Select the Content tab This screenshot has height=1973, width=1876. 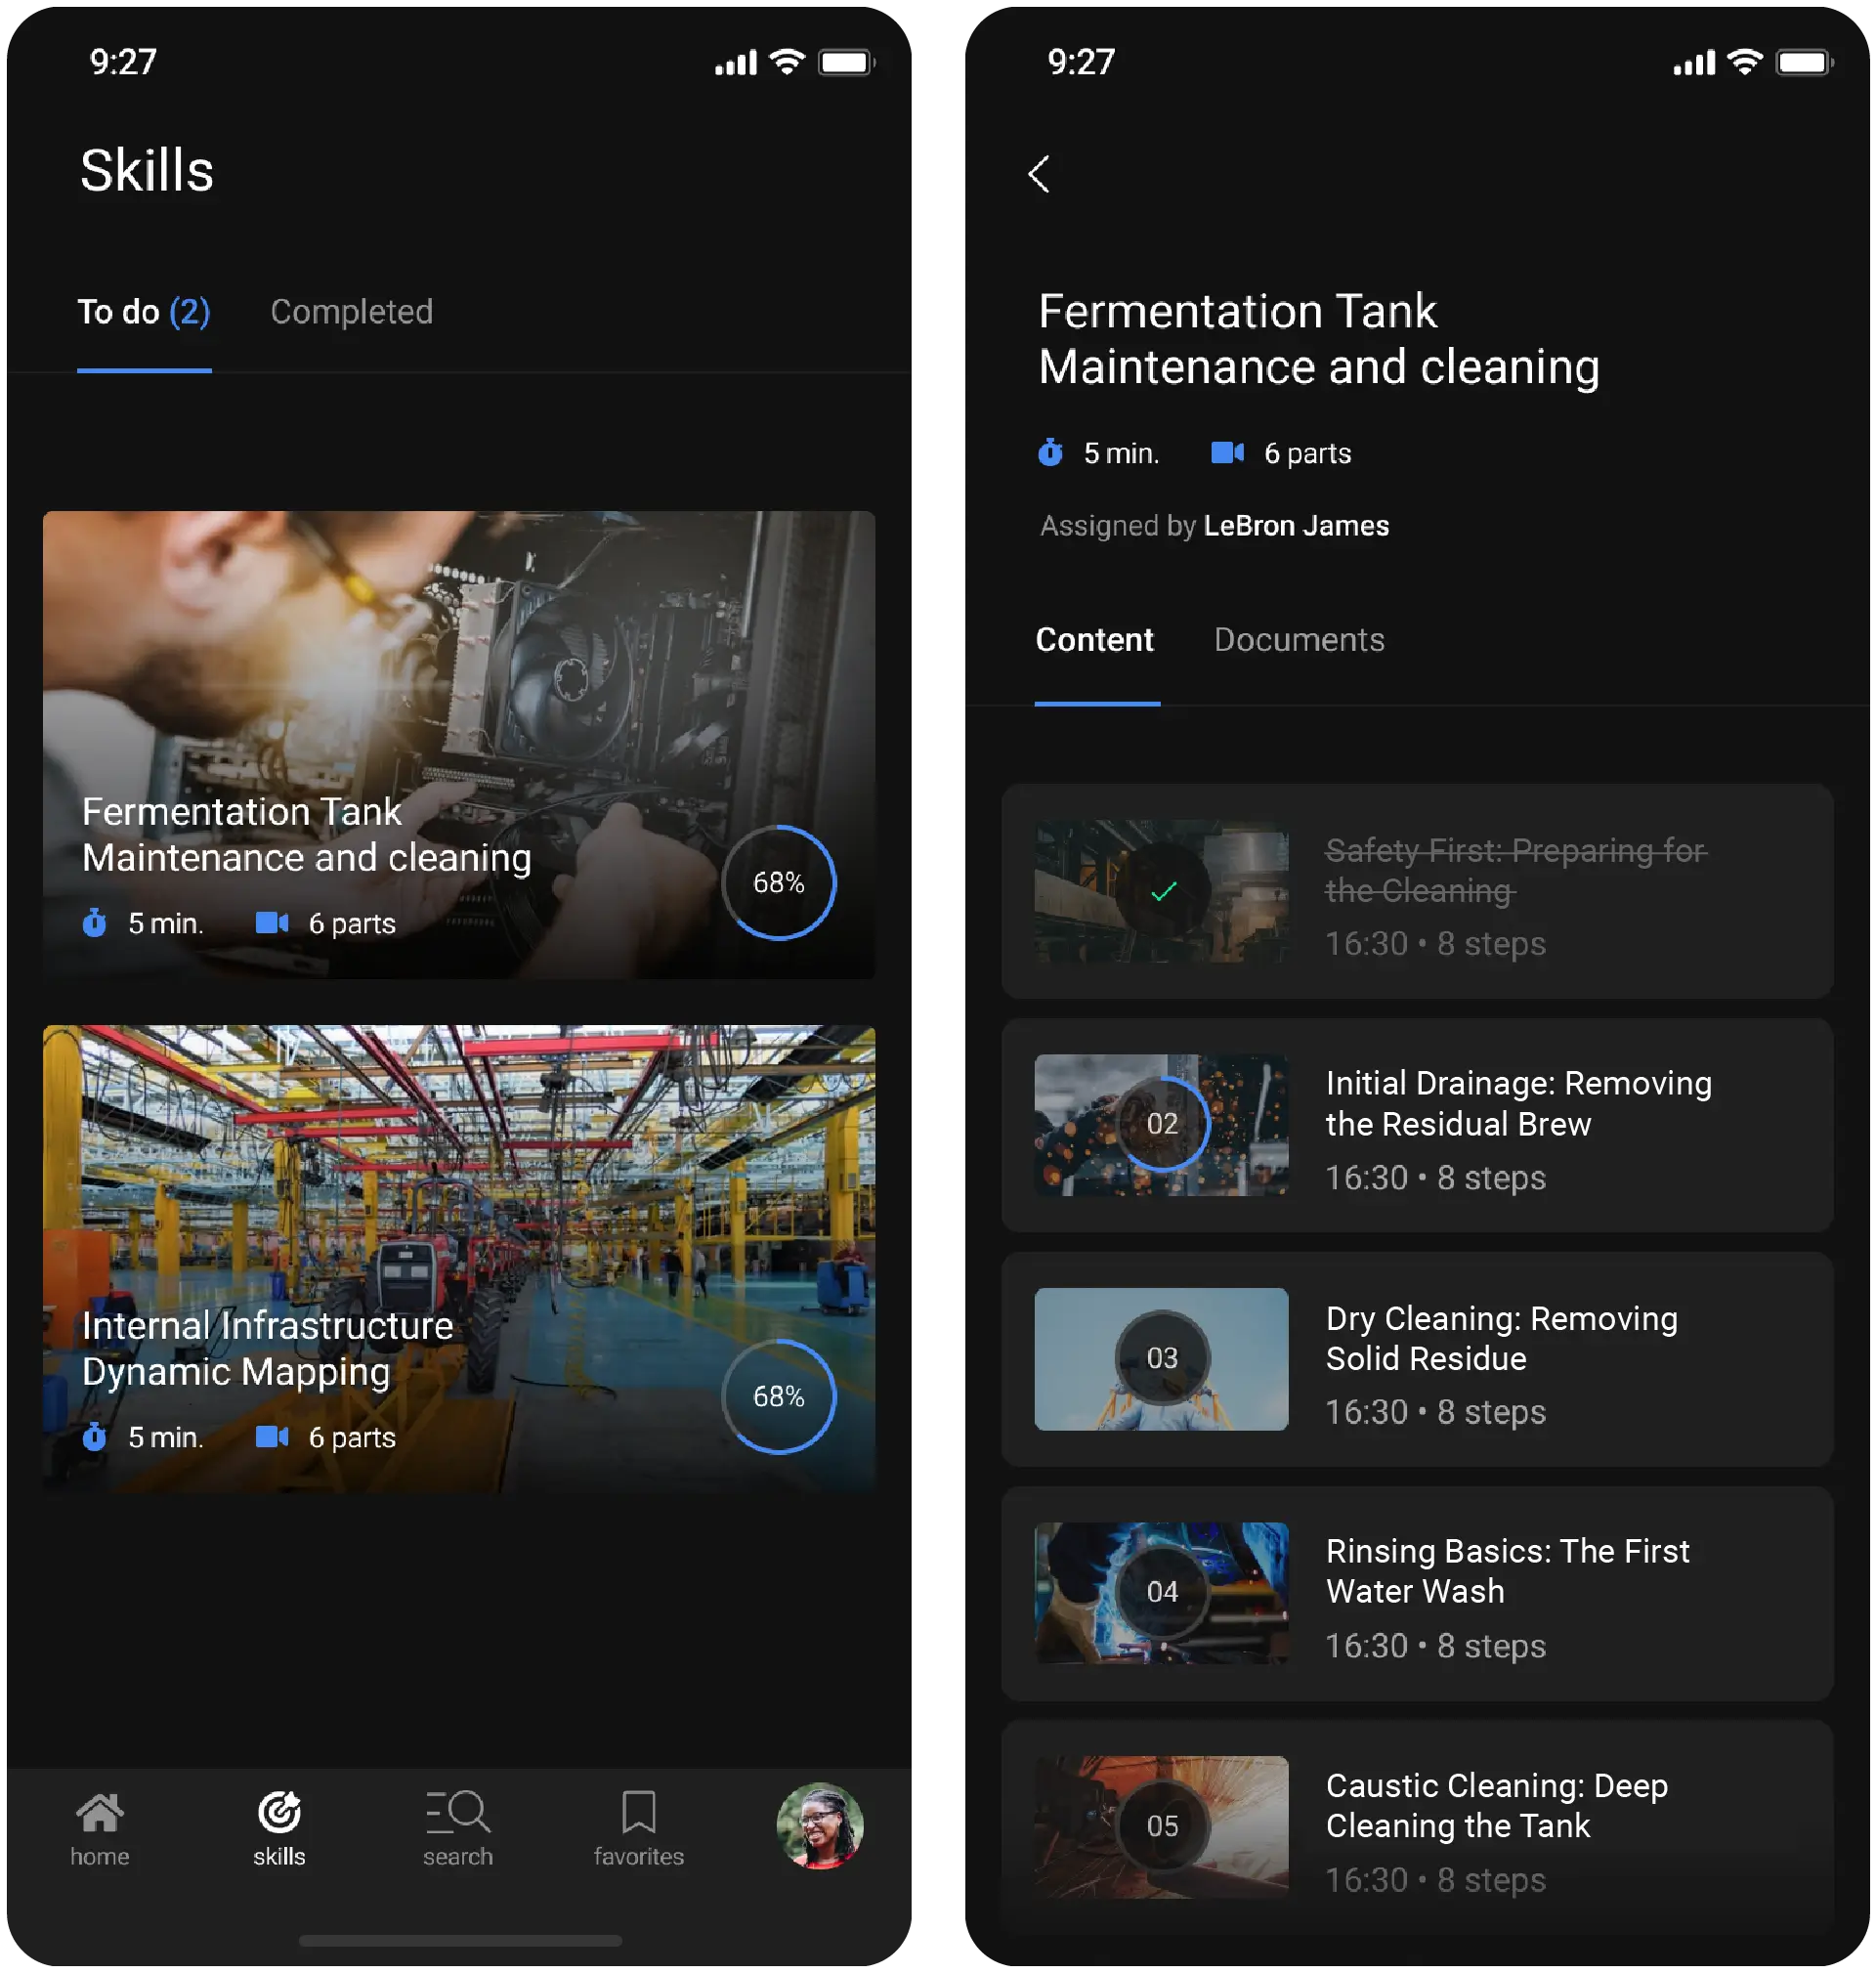click(x=1095, y=640)
